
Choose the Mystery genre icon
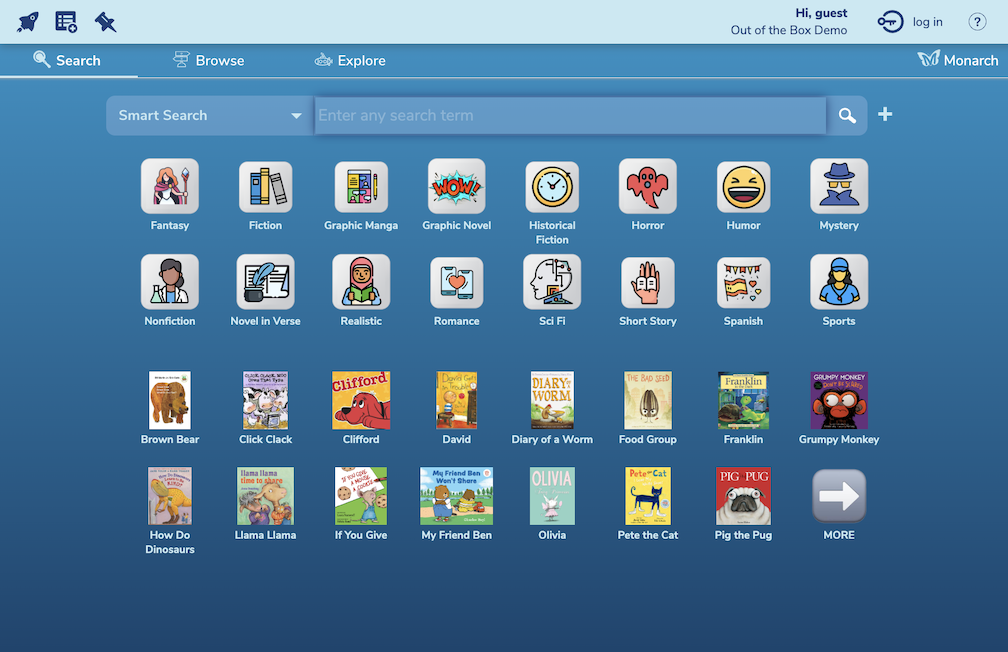pyautogui.click(x=838, y=186)
